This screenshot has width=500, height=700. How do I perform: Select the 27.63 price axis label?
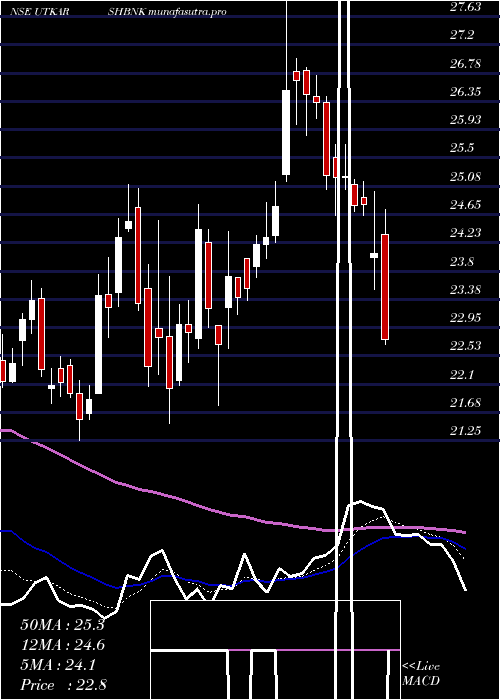click(466, 7)
